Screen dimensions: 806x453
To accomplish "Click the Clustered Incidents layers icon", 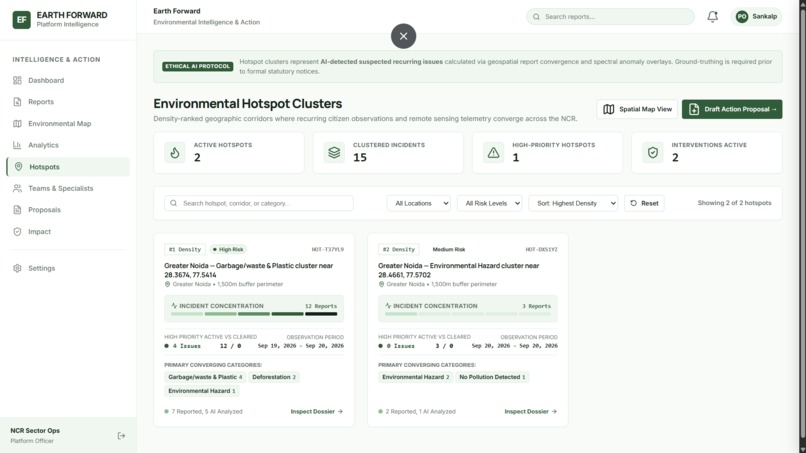I will click(334, 152).
